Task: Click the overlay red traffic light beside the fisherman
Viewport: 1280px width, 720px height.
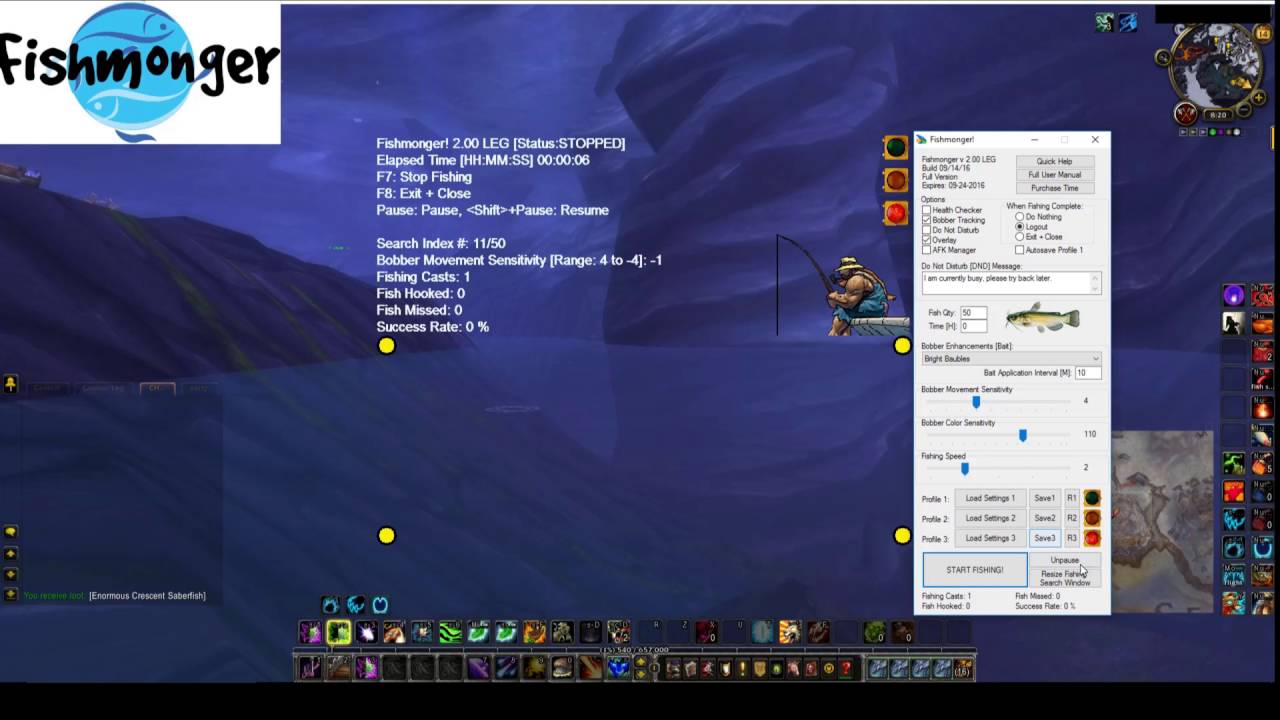Action: point(895,213)
